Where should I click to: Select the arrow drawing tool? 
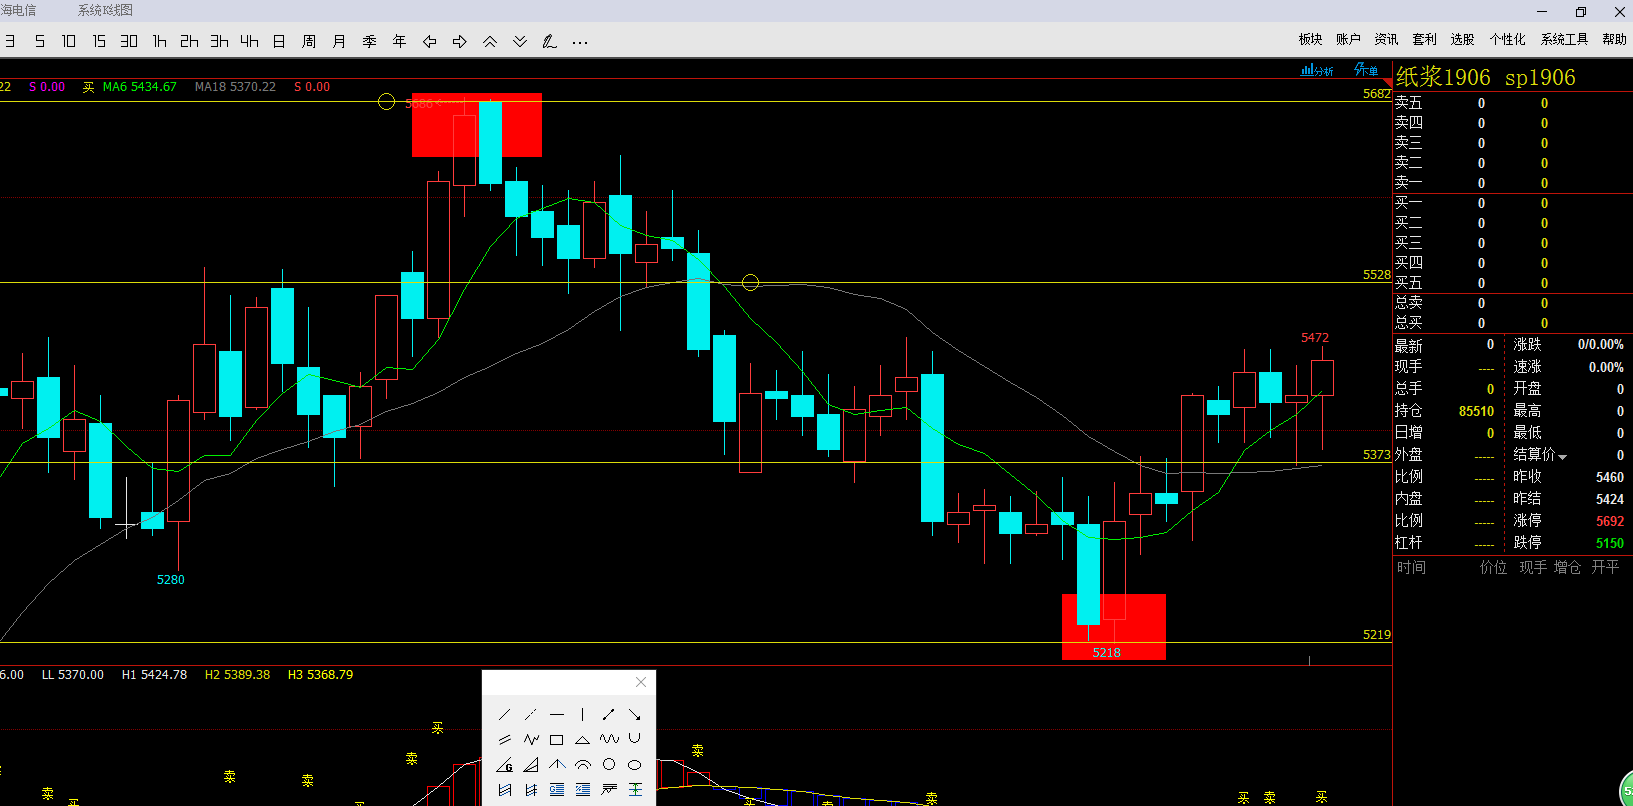coord(635,714)
